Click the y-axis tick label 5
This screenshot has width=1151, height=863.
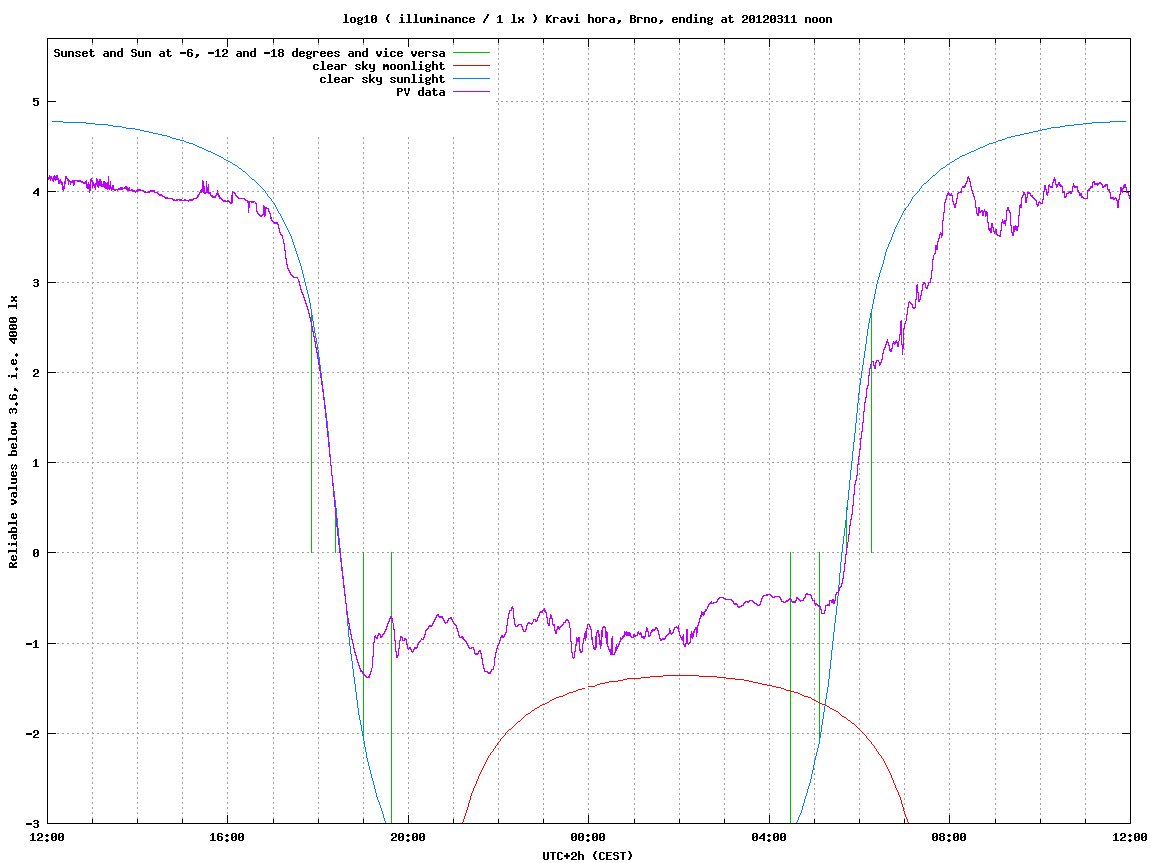[35, 102]
